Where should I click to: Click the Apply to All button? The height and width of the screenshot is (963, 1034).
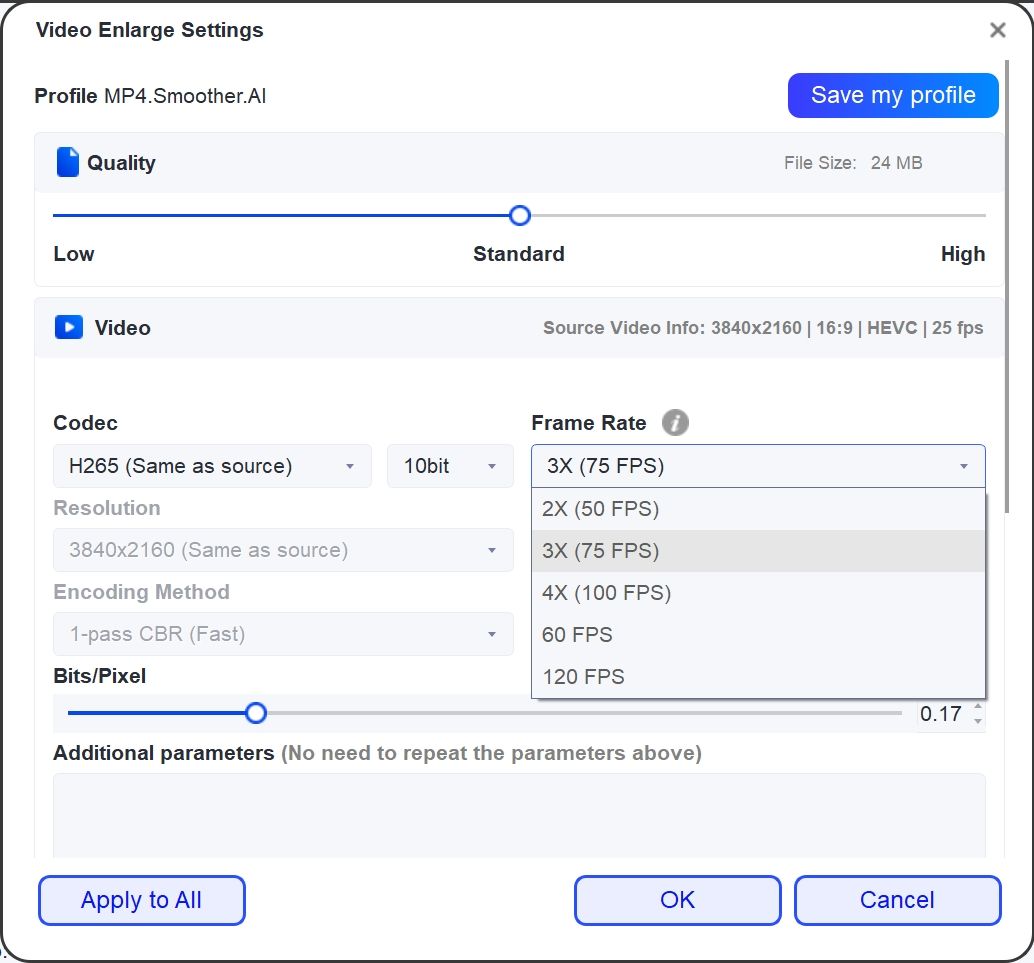(141, 900)
